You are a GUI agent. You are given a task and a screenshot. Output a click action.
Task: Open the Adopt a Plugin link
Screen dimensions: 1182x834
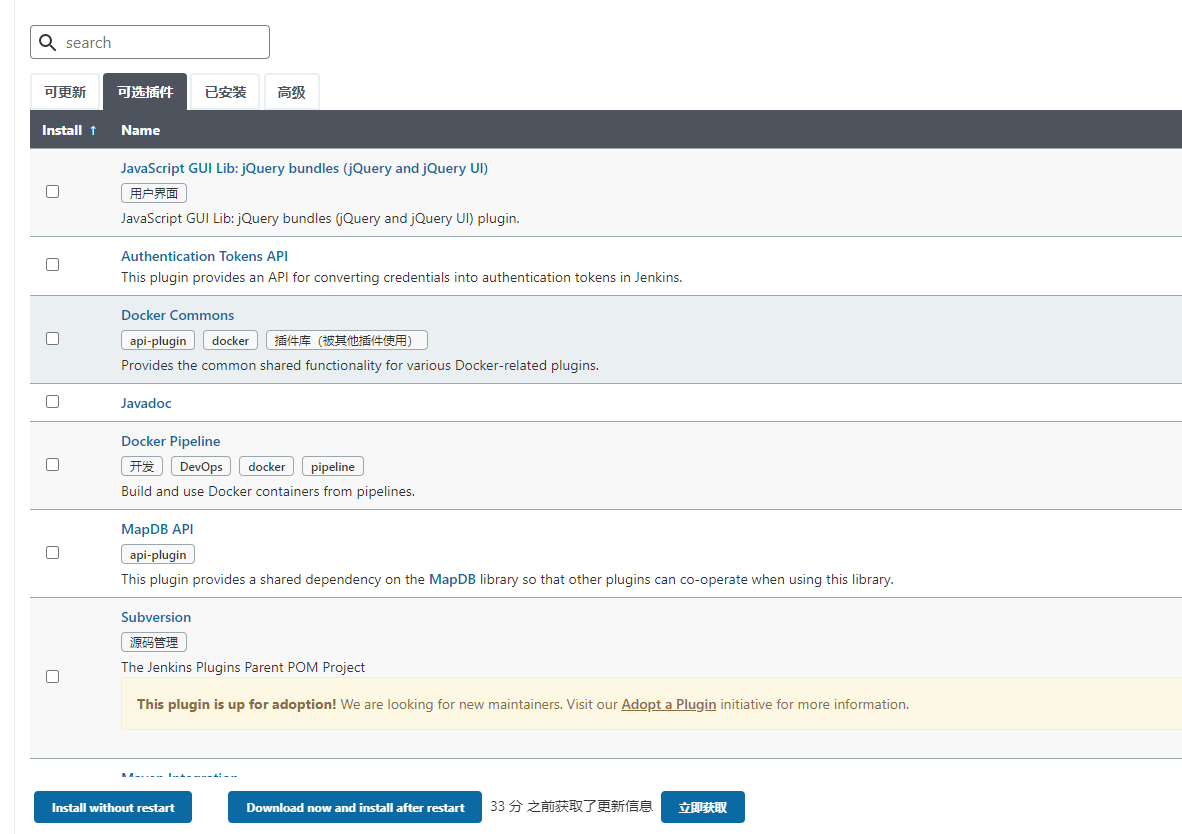[668, 704]
